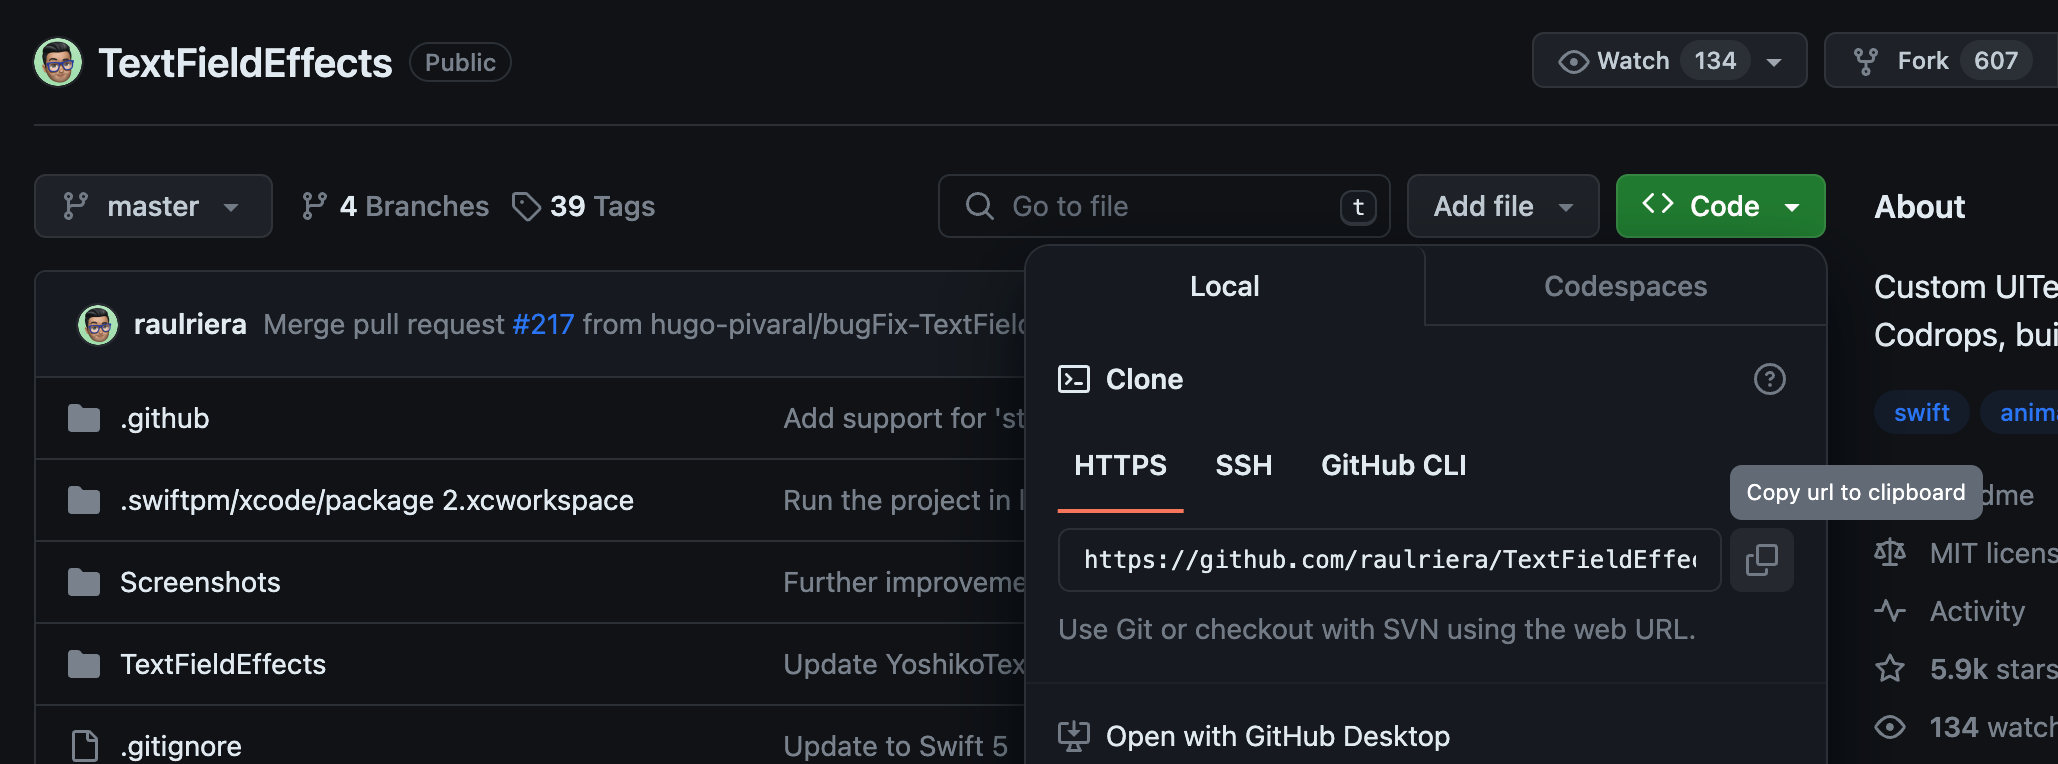Click raulriera avatar in latest commit row
This screenshot has width=2058, height=764.
[98, 324]
